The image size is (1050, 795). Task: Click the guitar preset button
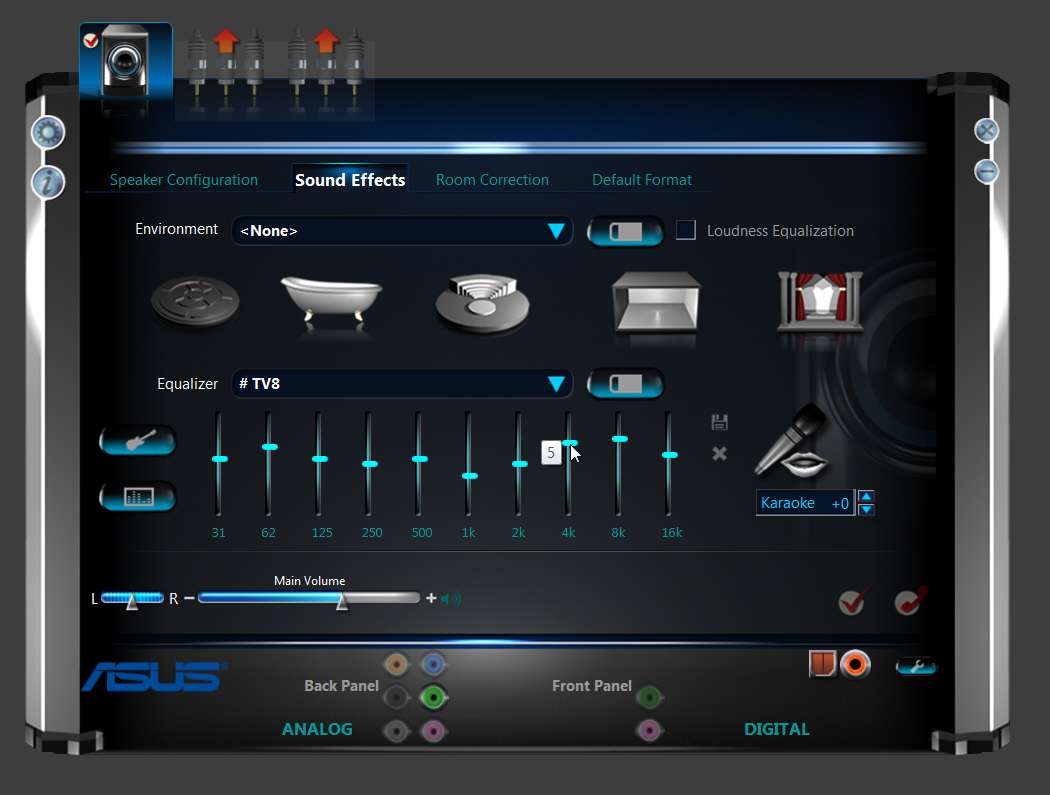[138, 441]
